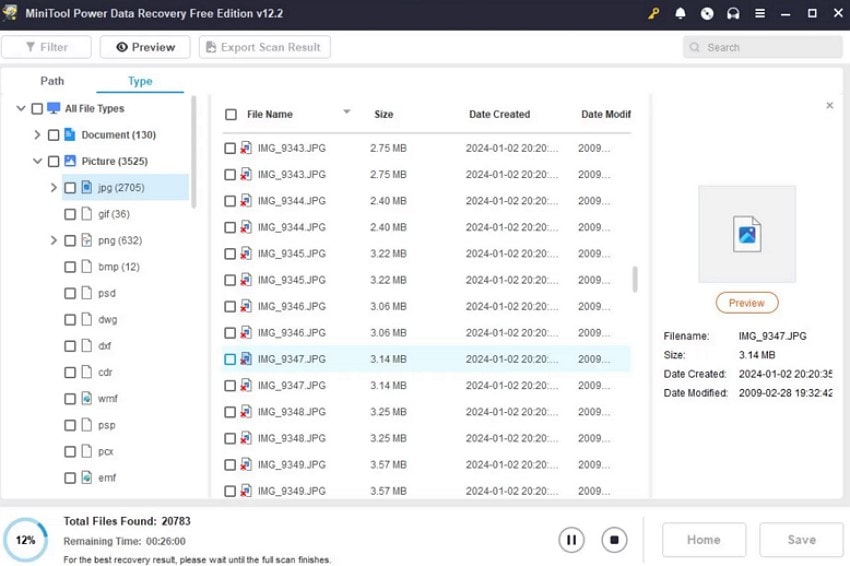Screen dimensions: 850x566
Task: Click the png file type icon
Action: tap(86, 240)
